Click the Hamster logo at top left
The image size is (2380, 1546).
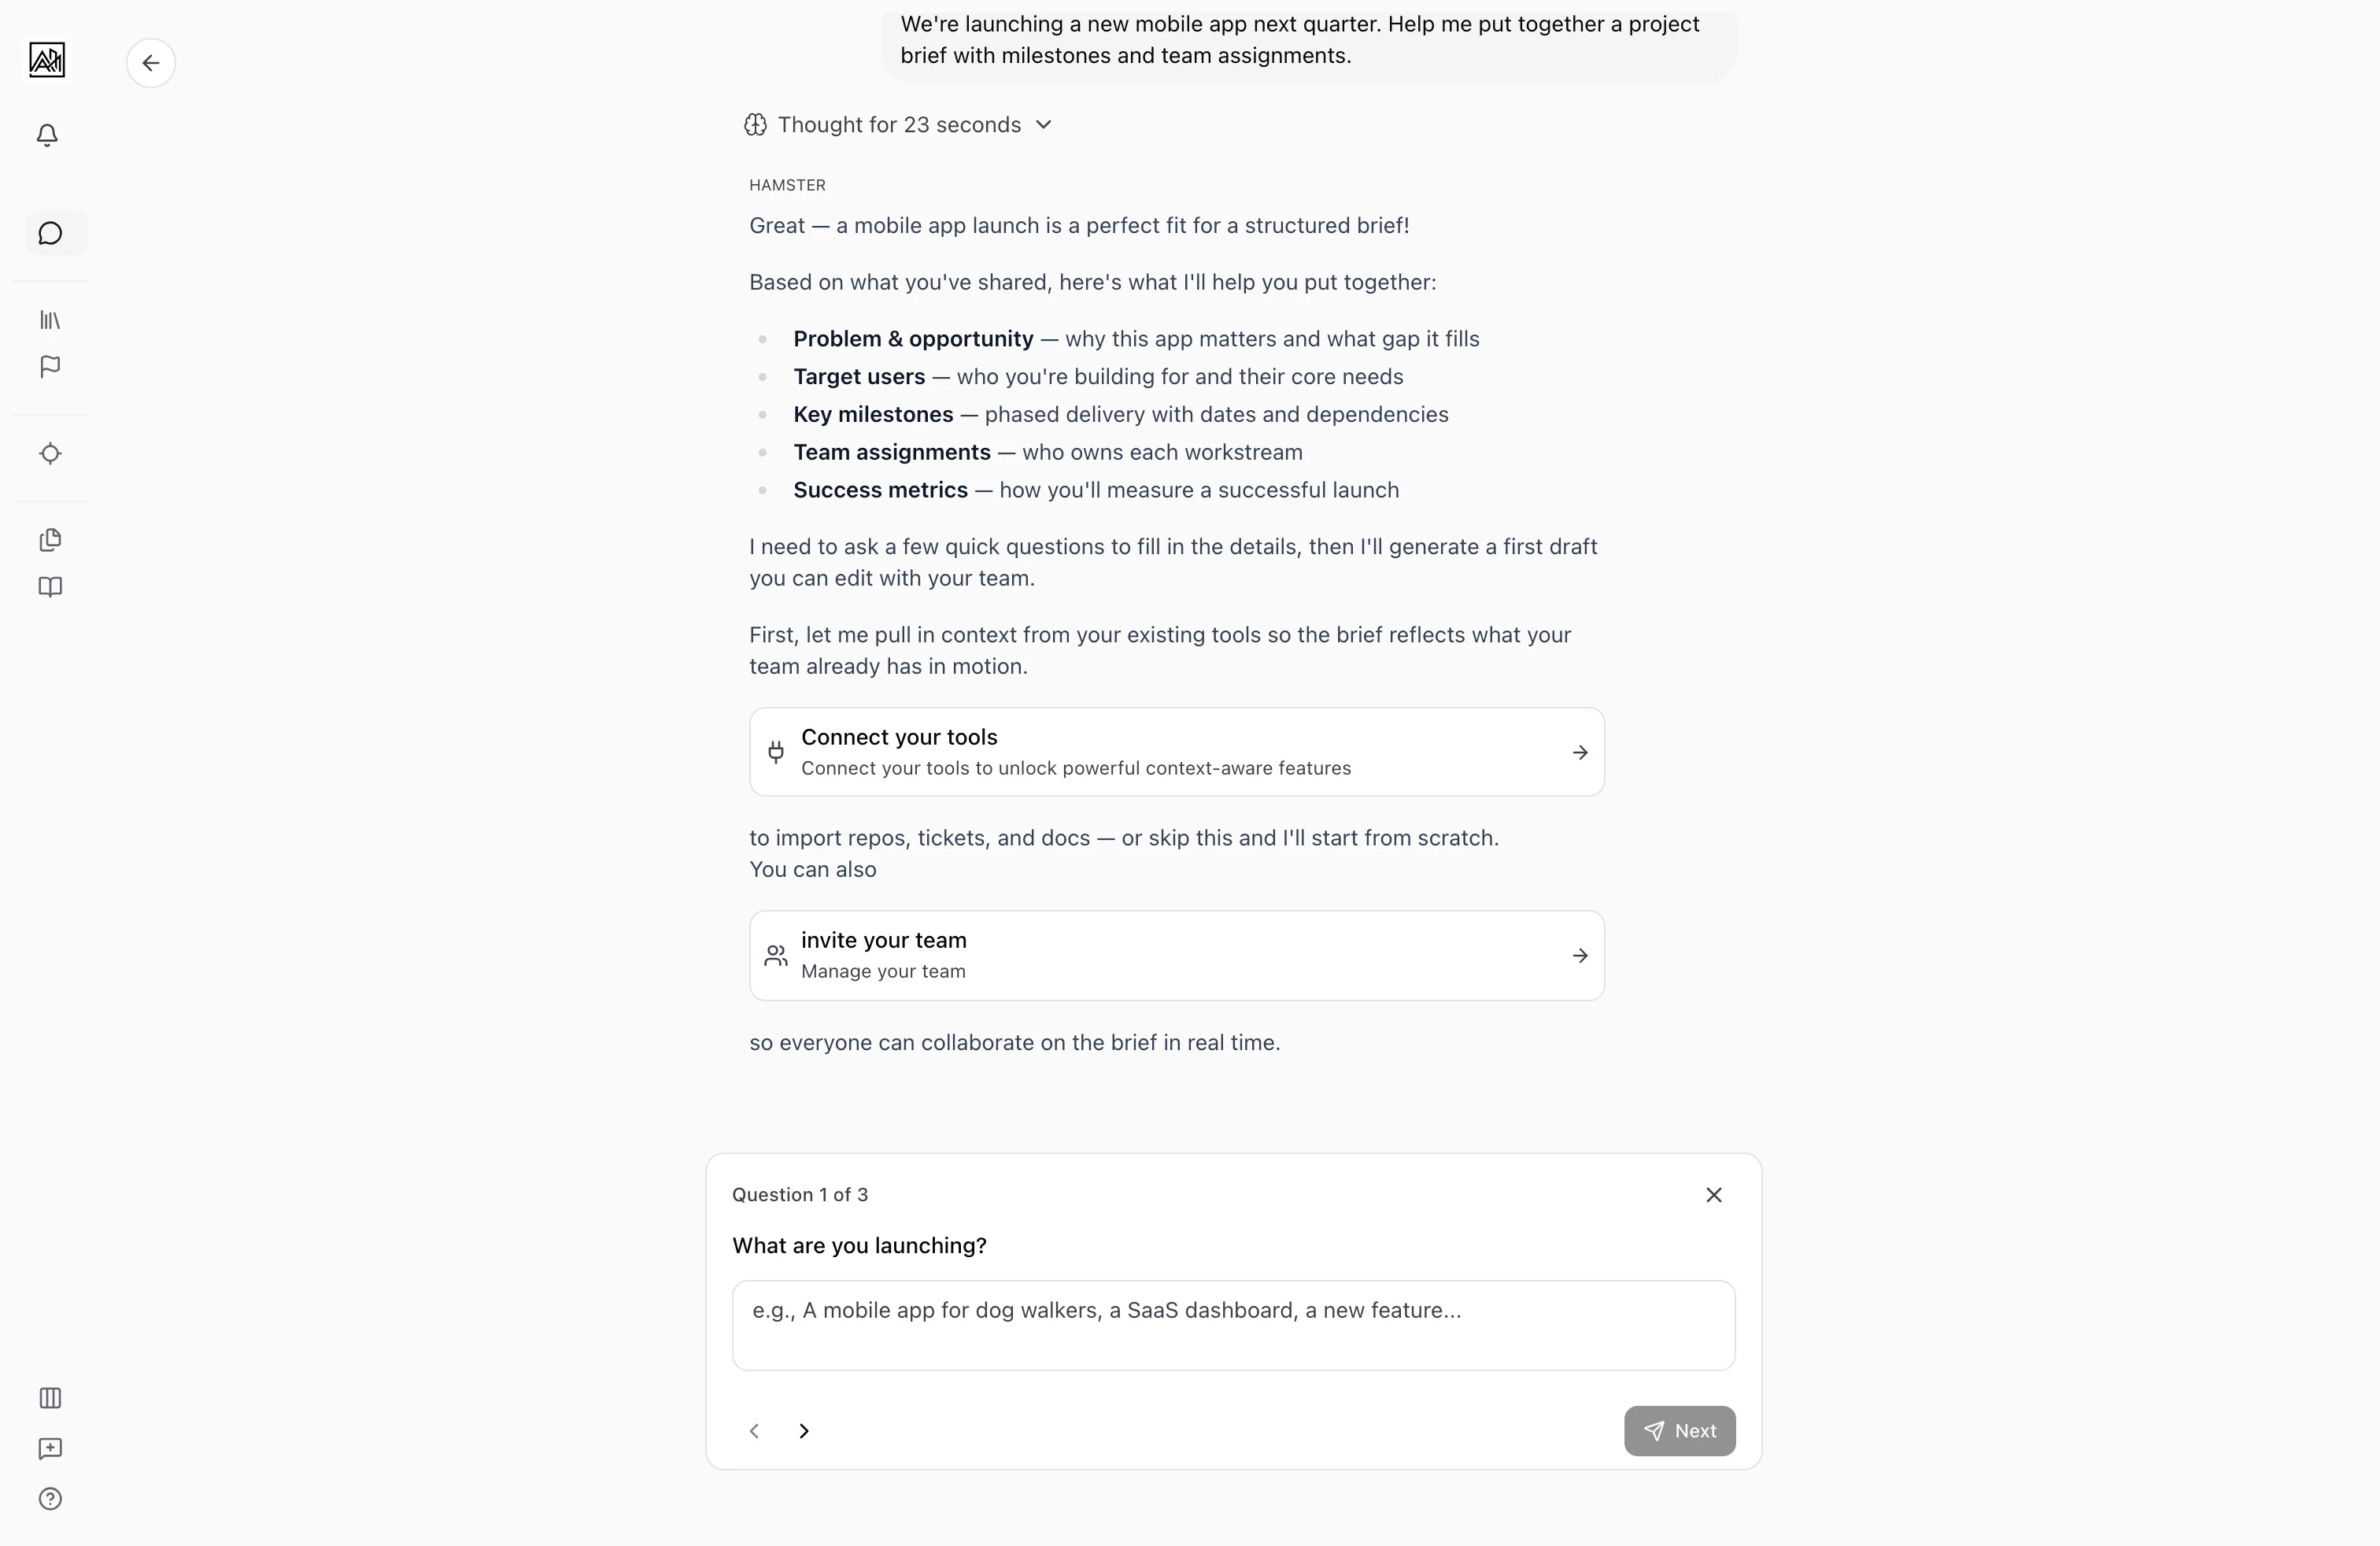pyautogui.click(x=46, y=61)
